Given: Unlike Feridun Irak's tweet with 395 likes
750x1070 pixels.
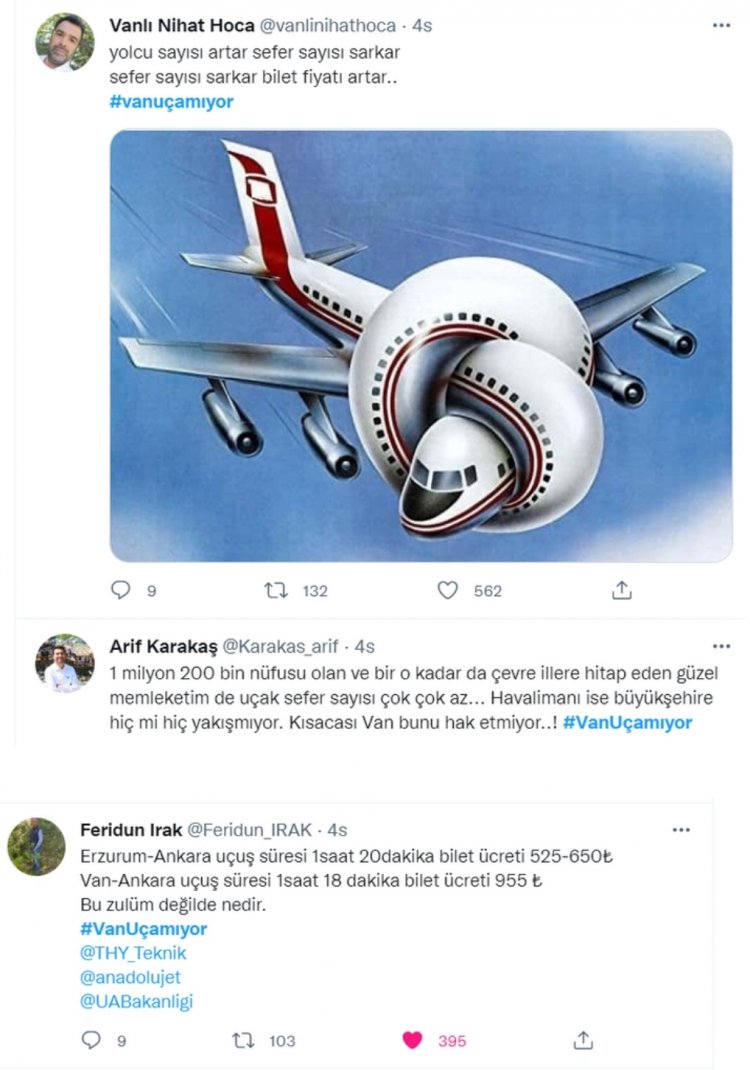Looking at the screenshot, I should click(412, 1040).
